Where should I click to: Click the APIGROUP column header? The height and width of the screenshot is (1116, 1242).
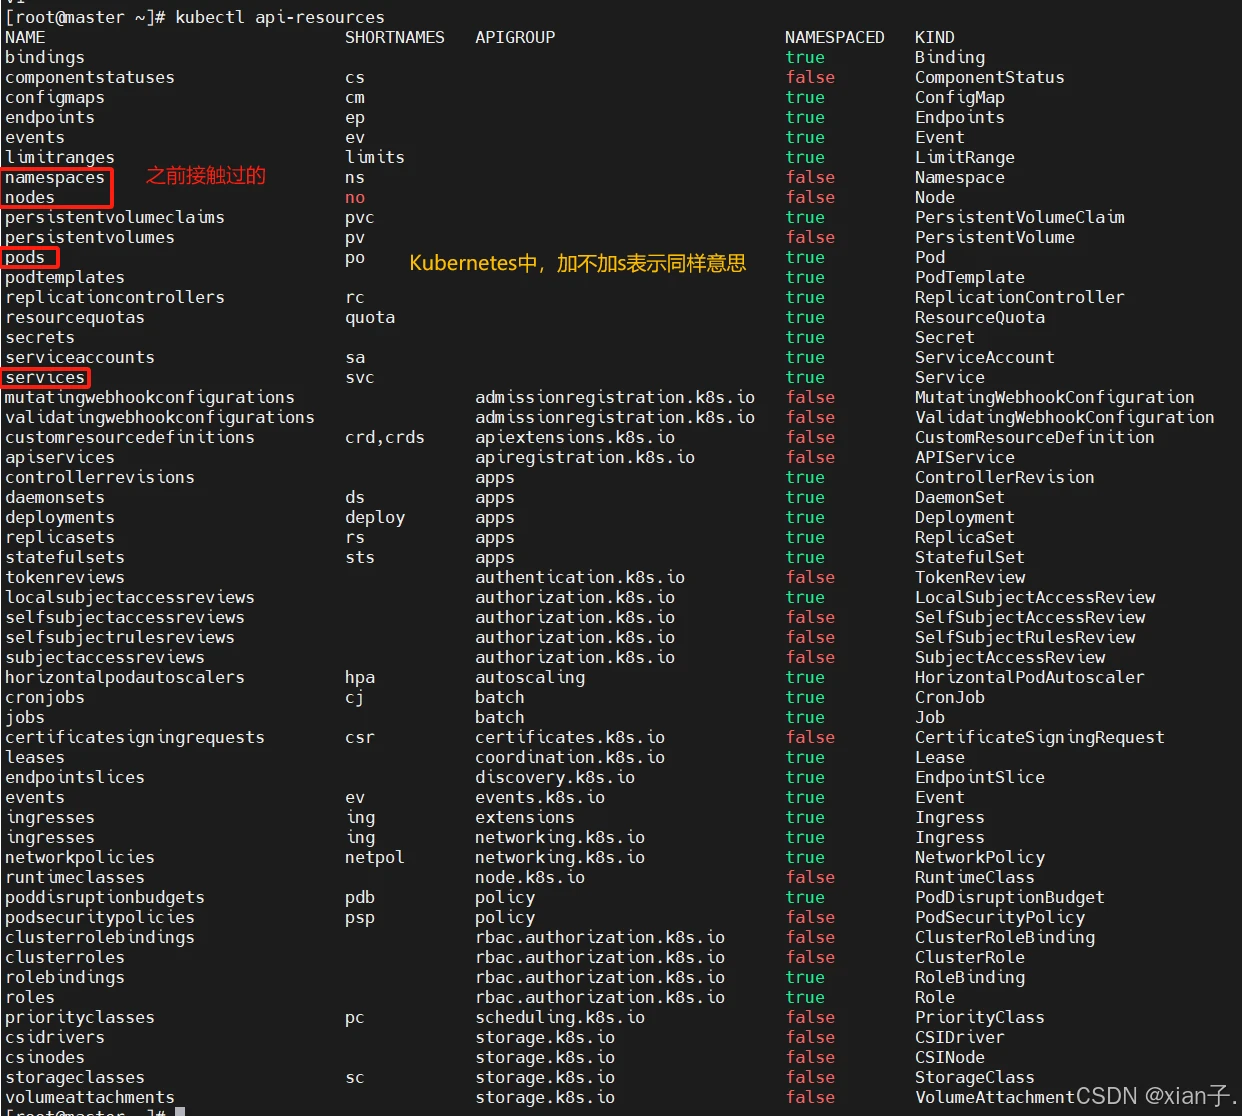click(x=515, y=38)
